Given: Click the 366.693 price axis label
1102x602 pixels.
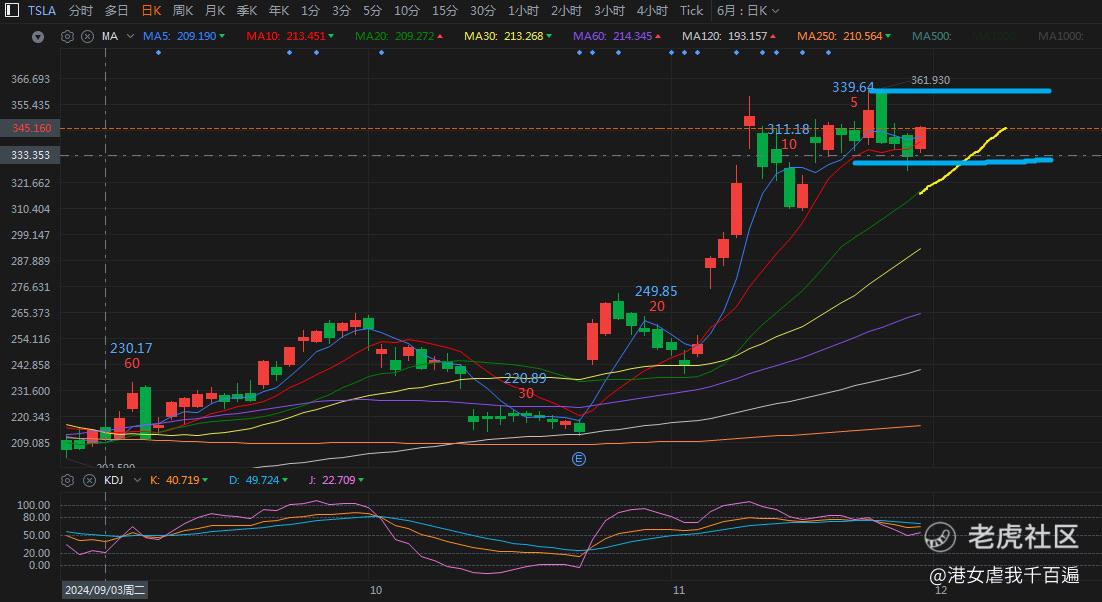Looking at the screenshot, I should coord(30,79).
